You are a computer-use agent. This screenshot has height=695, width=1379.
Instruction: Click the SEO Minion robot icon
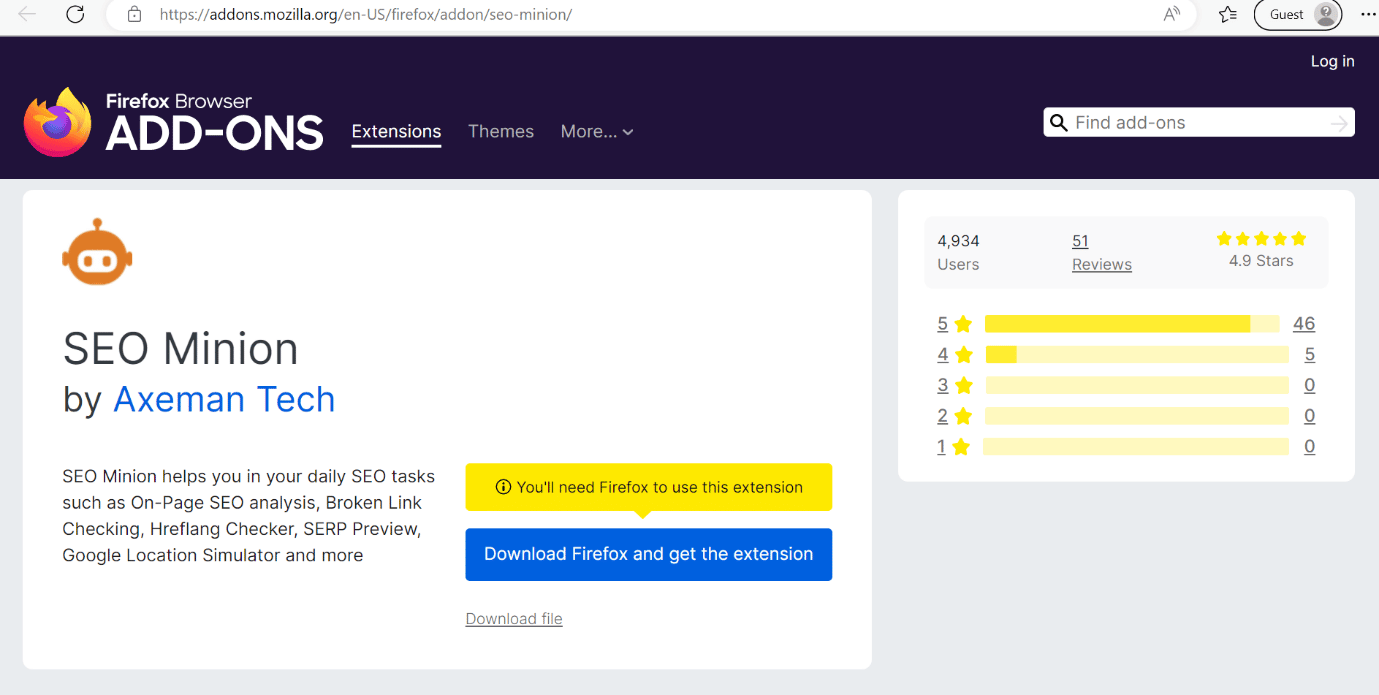click(x=97, y=253)
